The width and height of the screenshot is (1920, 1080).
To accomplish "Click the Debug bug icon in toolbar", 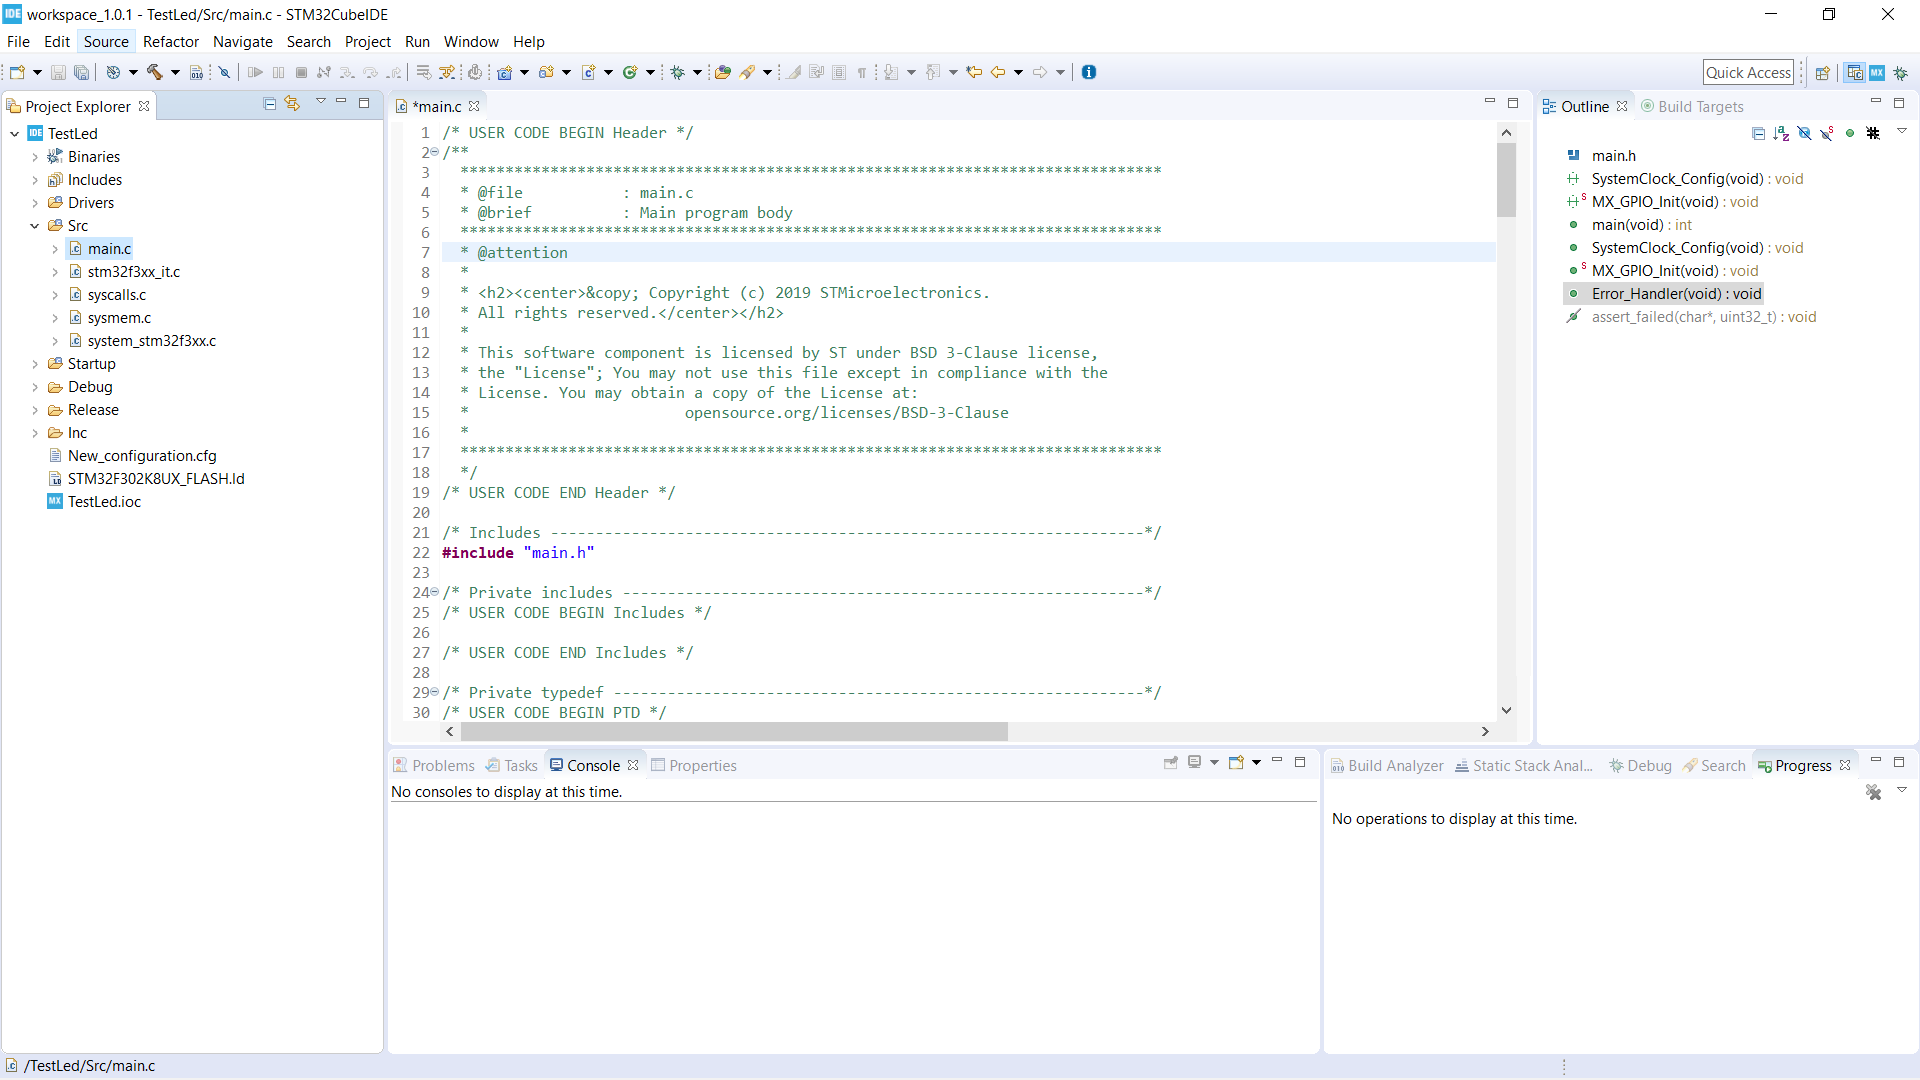I will [678, 72].
